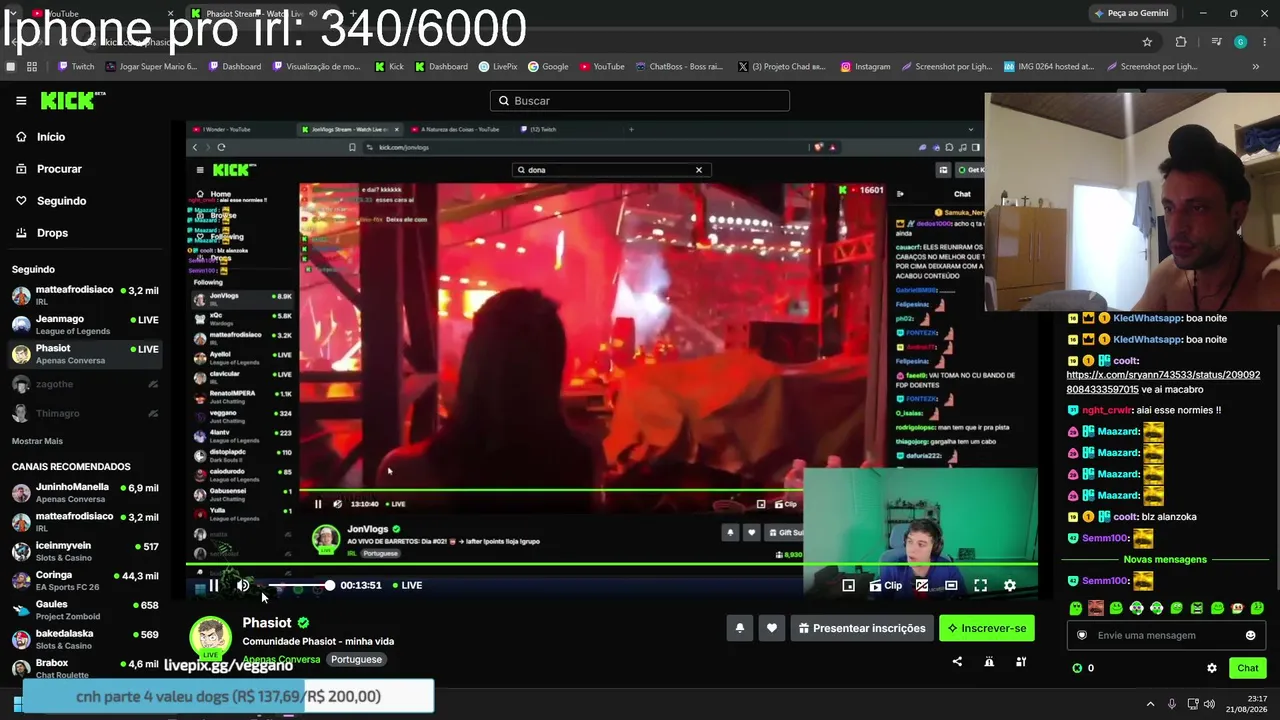Click Peça ao Gemini button

(x=1132, y=13)
